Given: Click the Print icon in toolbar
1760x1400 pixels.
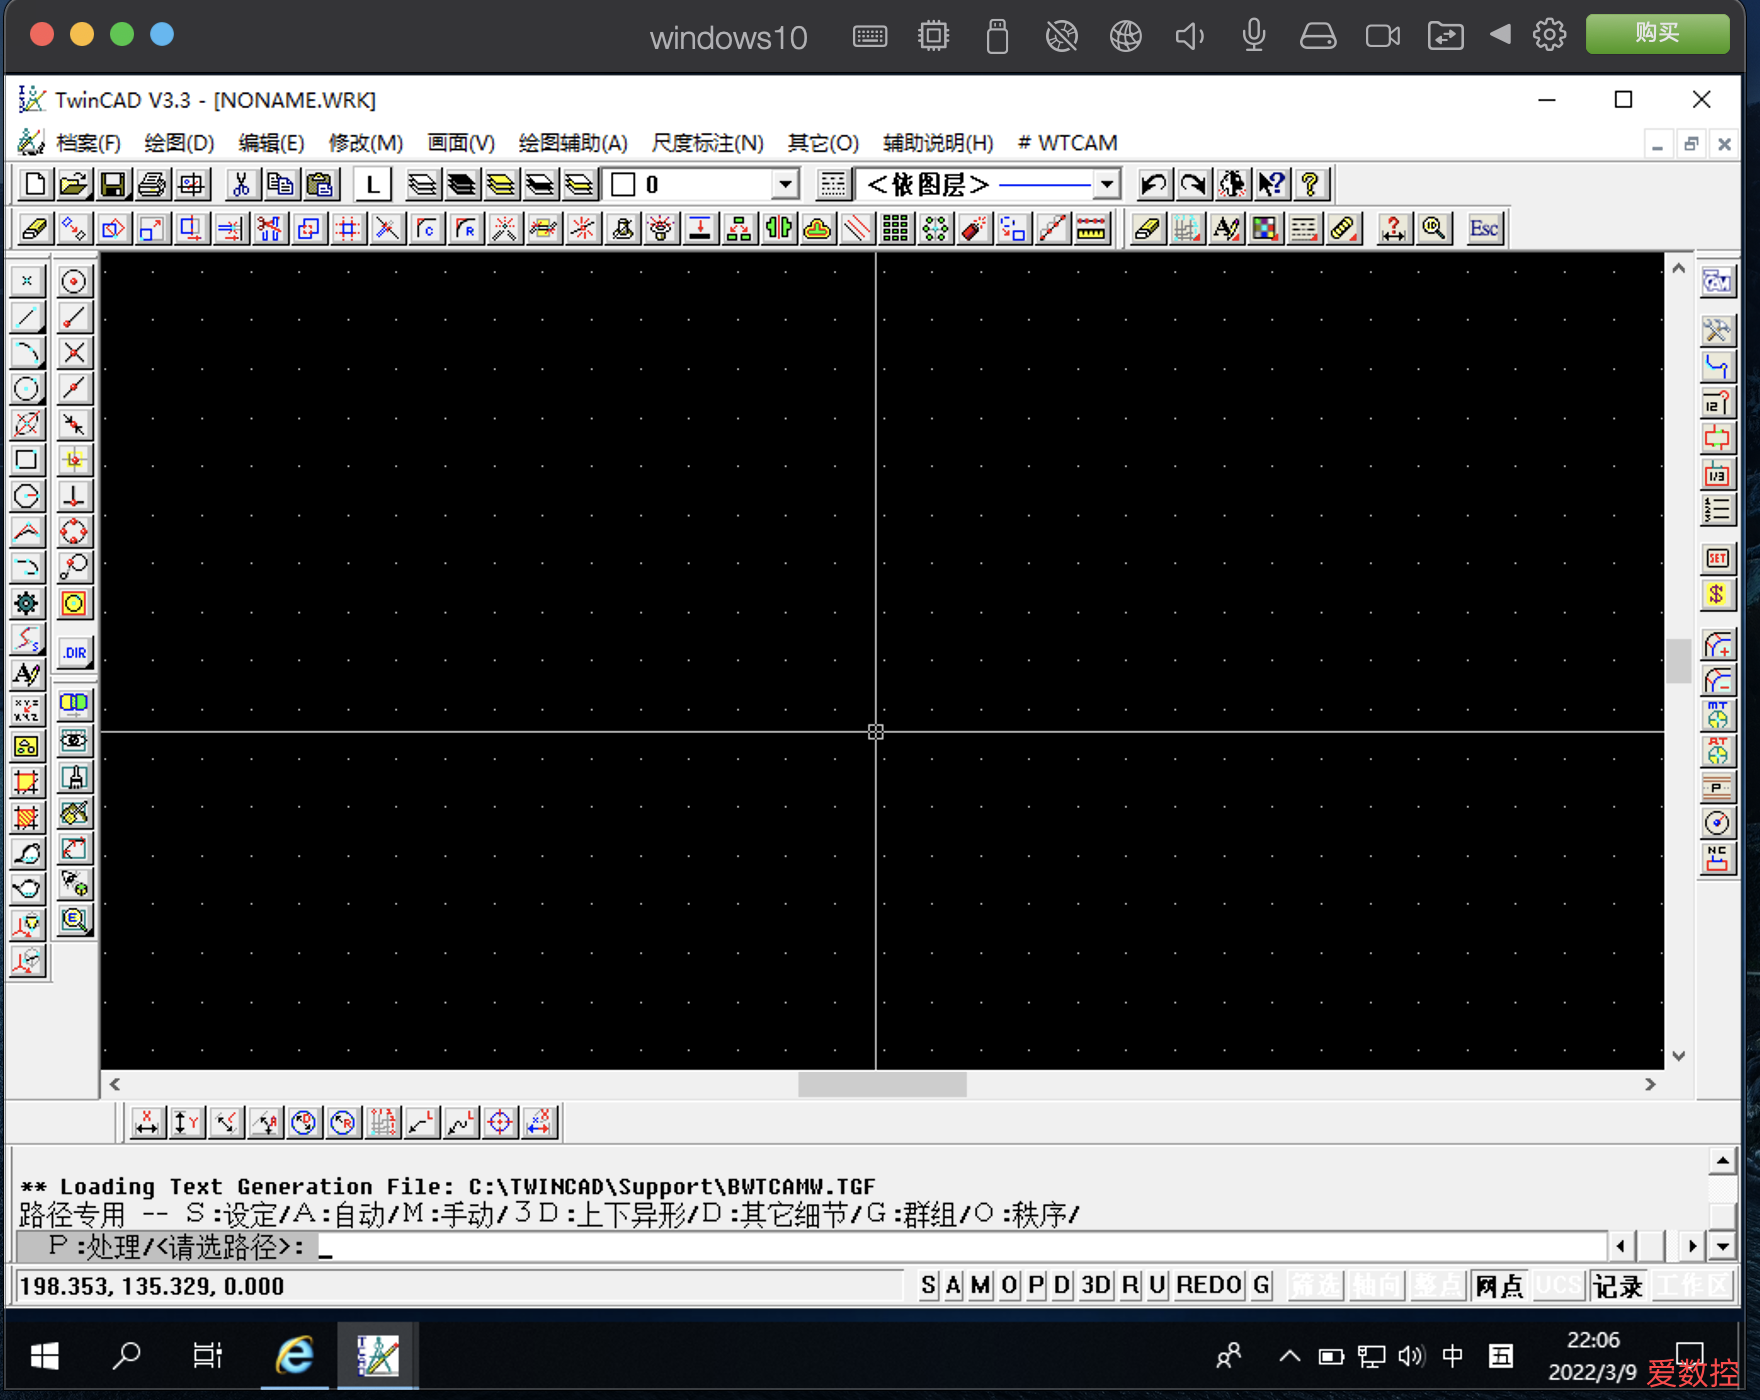Looking at the screenshot, I should coord(152,185).
